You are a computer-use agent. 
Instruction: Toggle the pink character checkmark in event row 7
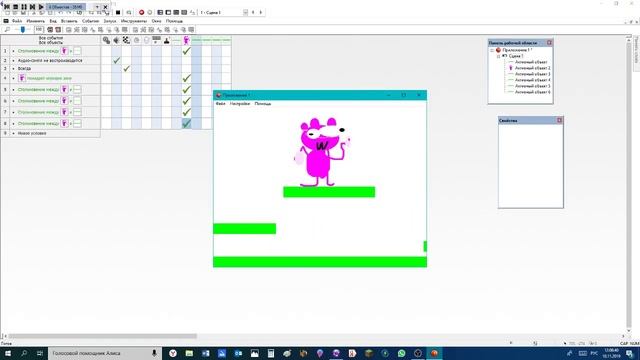point(187,112)
